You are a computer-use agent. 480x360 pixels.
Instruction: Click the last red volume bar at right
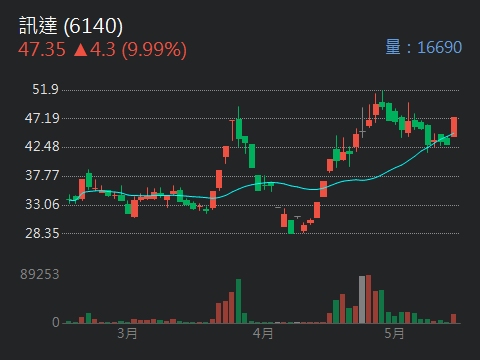click(453, 319)
